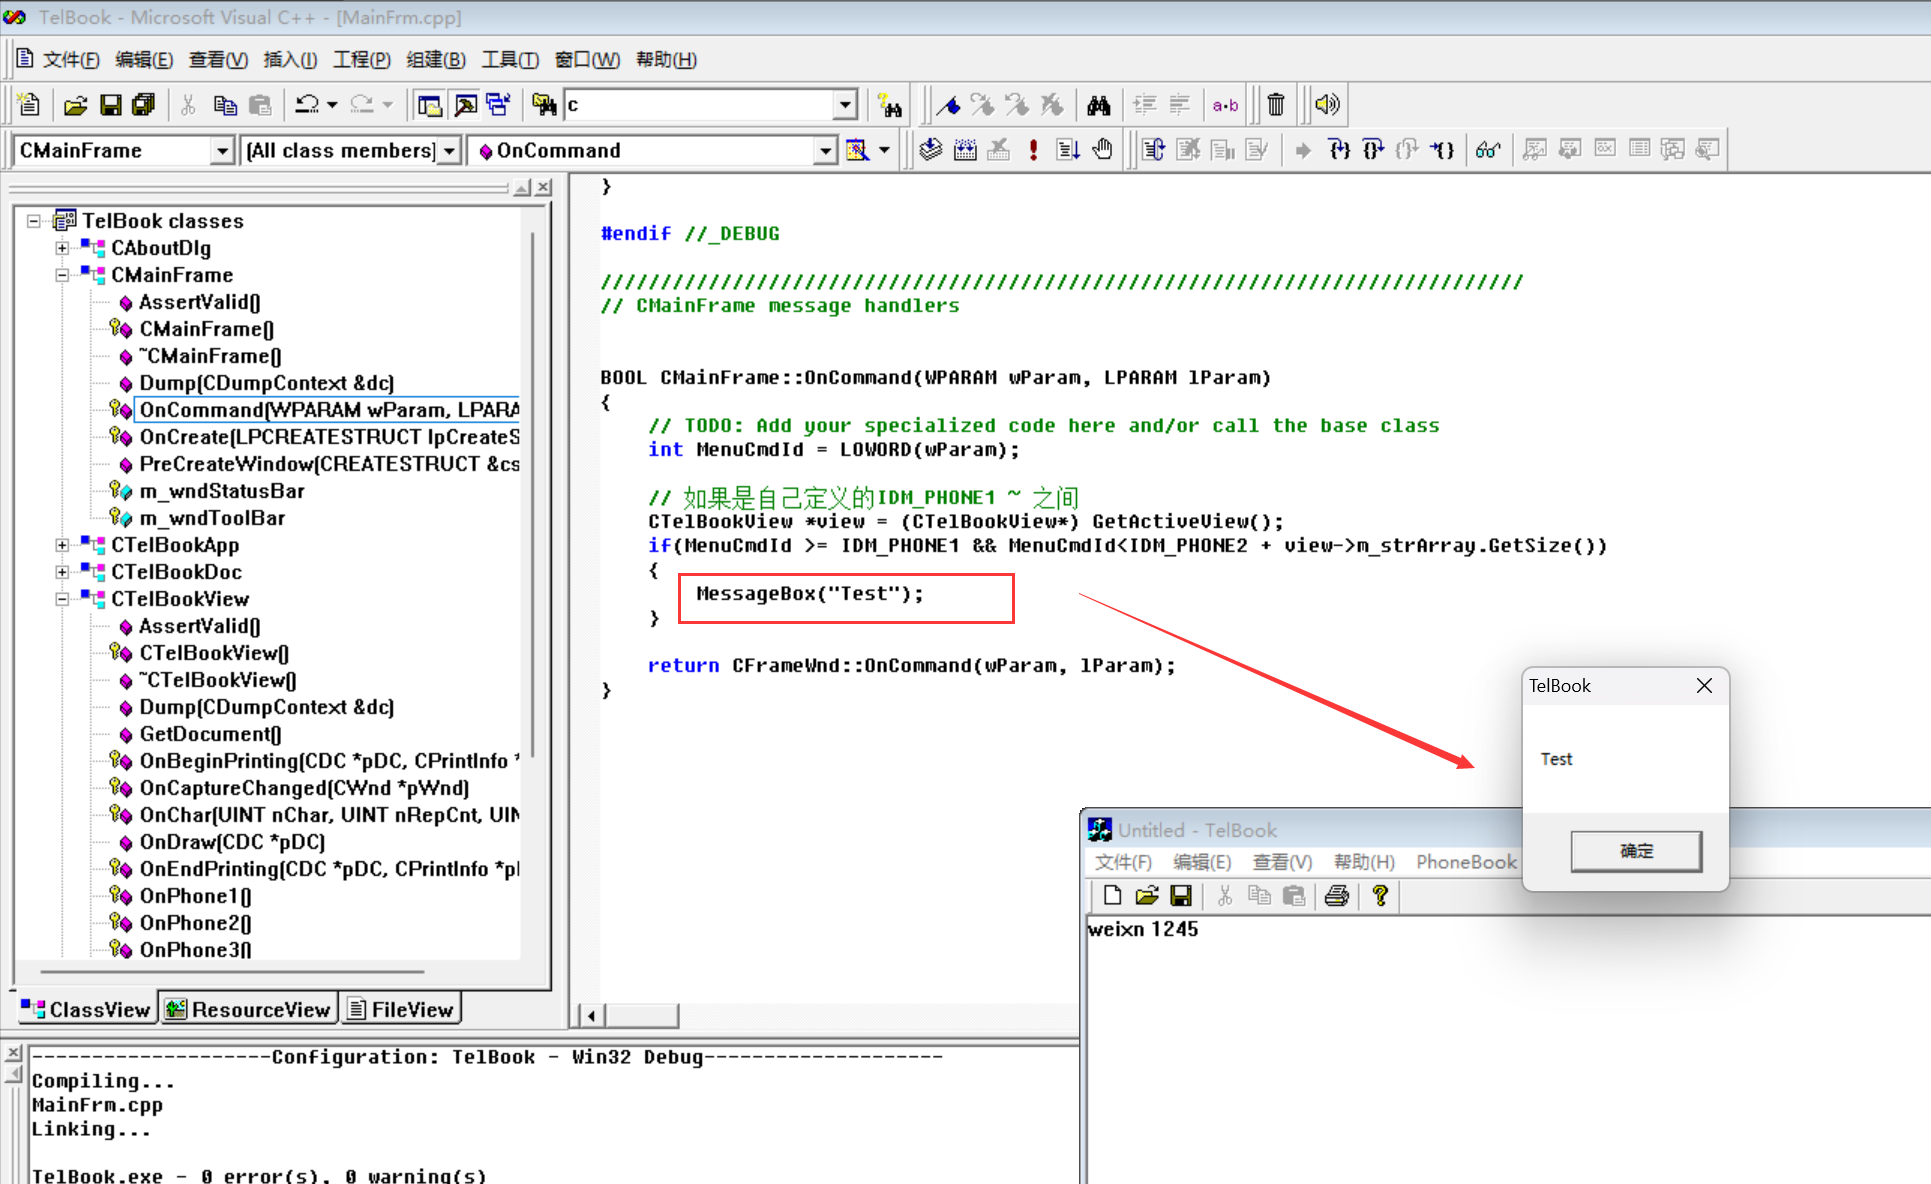Collapse the TelBook classes root node

click(x=34, y=221)
